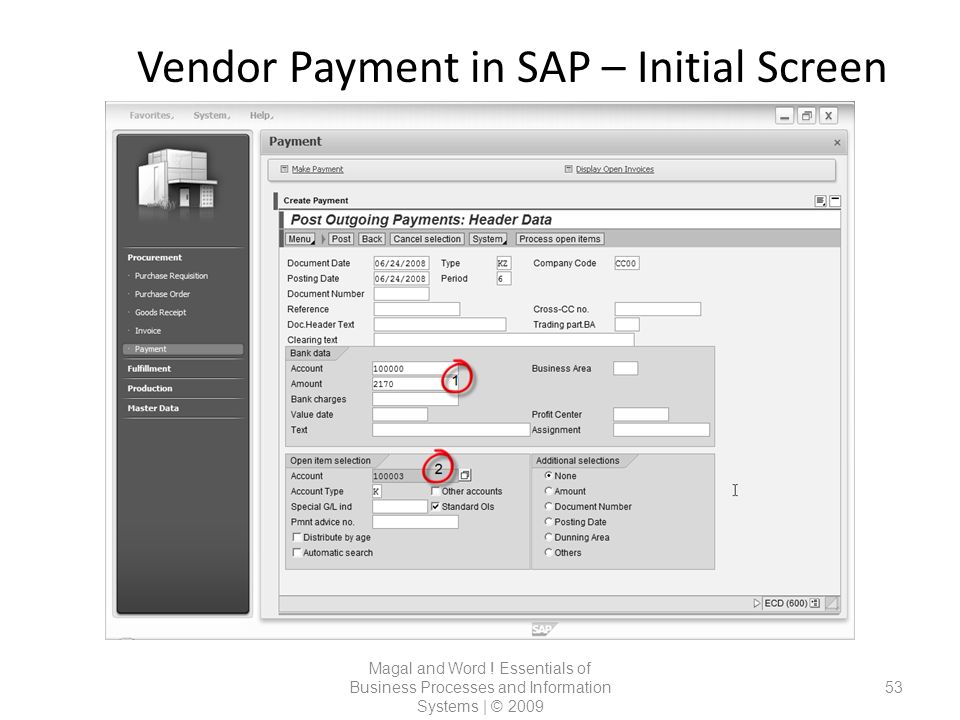Open Purchase Order in the sidebar
The width and height of the screenshot is (960, 720).
(162, 294)
